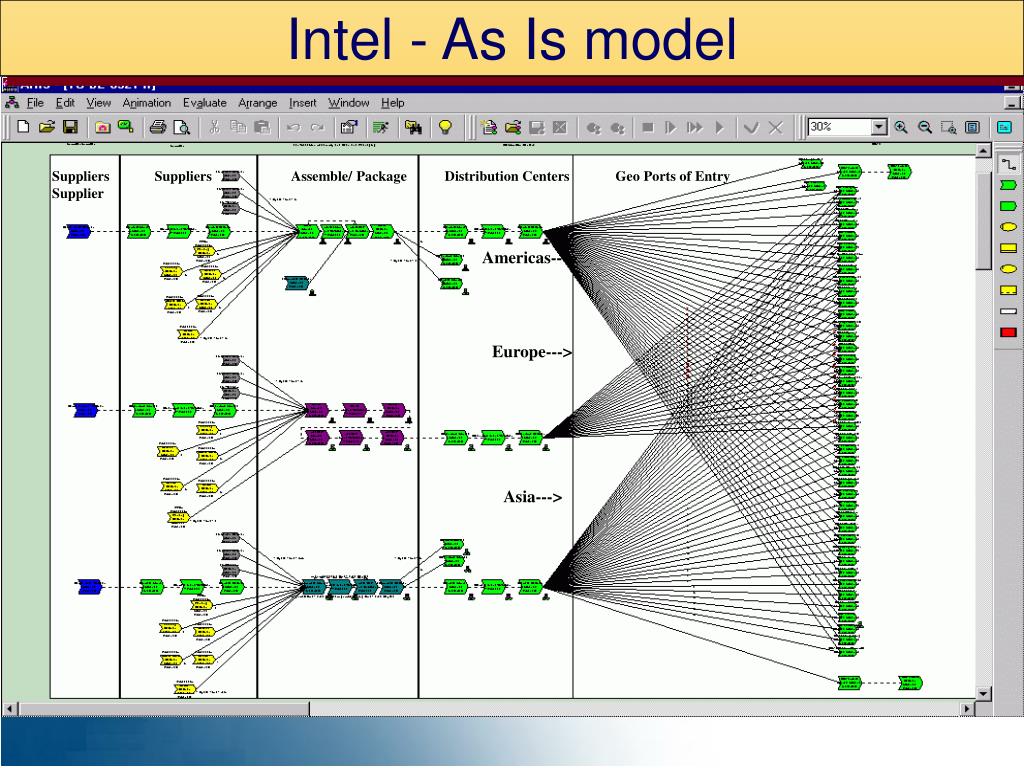Open the zoom percentage dropdown arrow
The height and width of the screenshot is (768, 1024).
pyautogui.click(x=879, y=127)
